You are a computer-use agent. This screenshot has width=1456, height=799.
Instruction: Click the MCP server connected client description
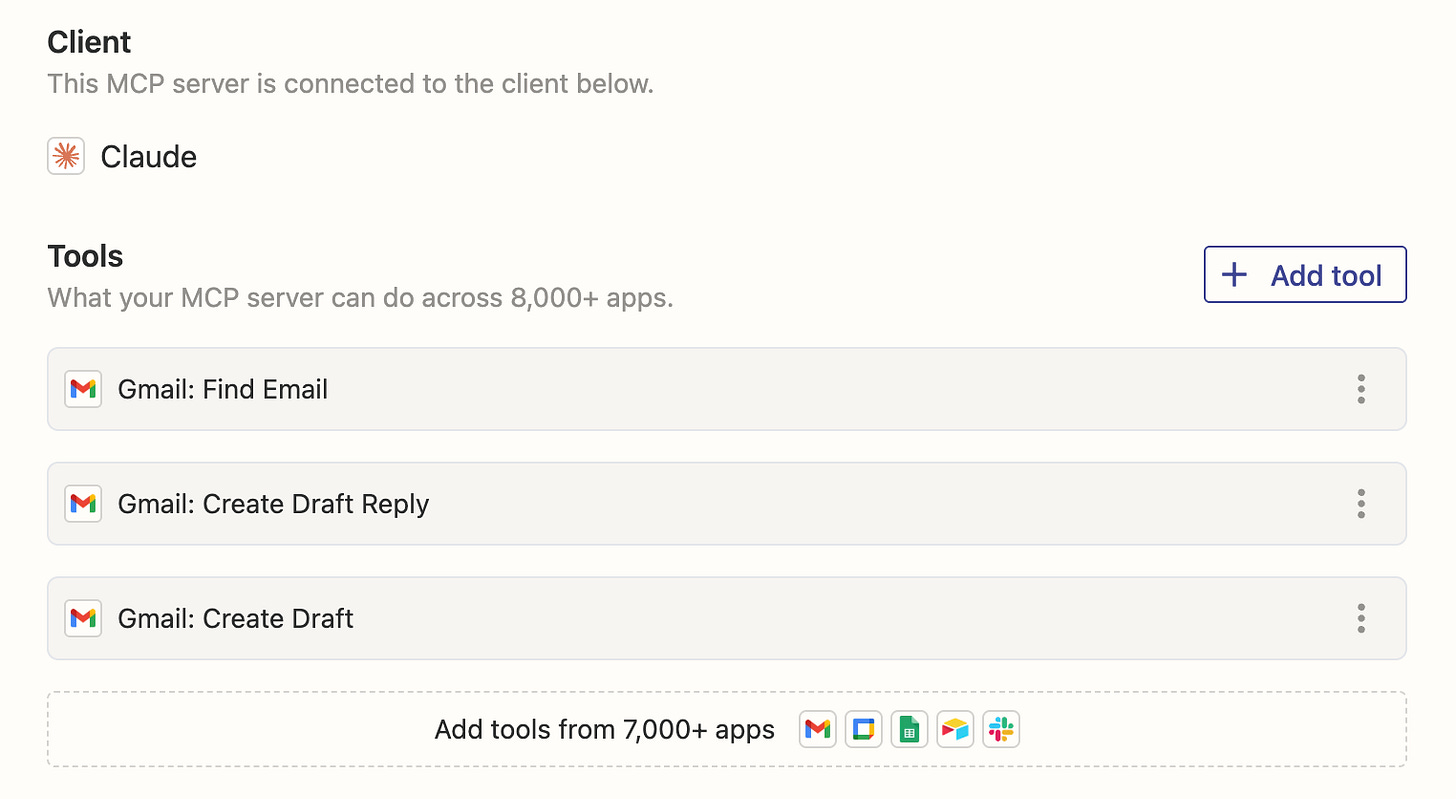tap(351, 83)
